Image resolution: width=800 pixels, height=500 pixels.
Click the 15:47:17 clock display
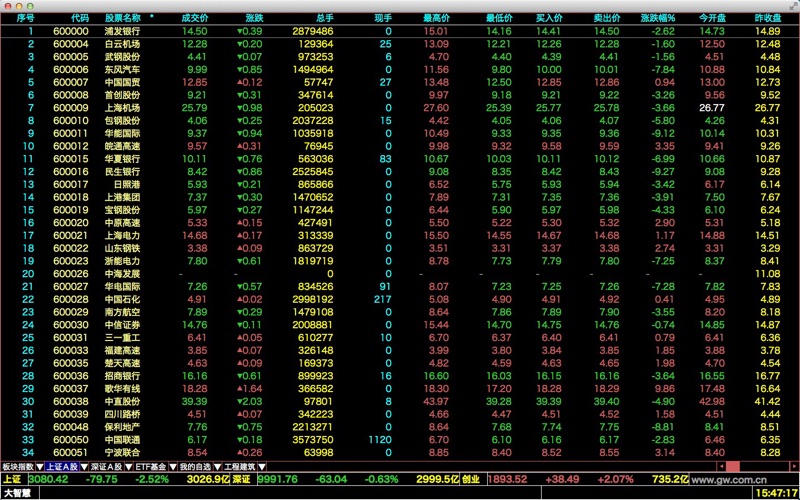point(777,494)
